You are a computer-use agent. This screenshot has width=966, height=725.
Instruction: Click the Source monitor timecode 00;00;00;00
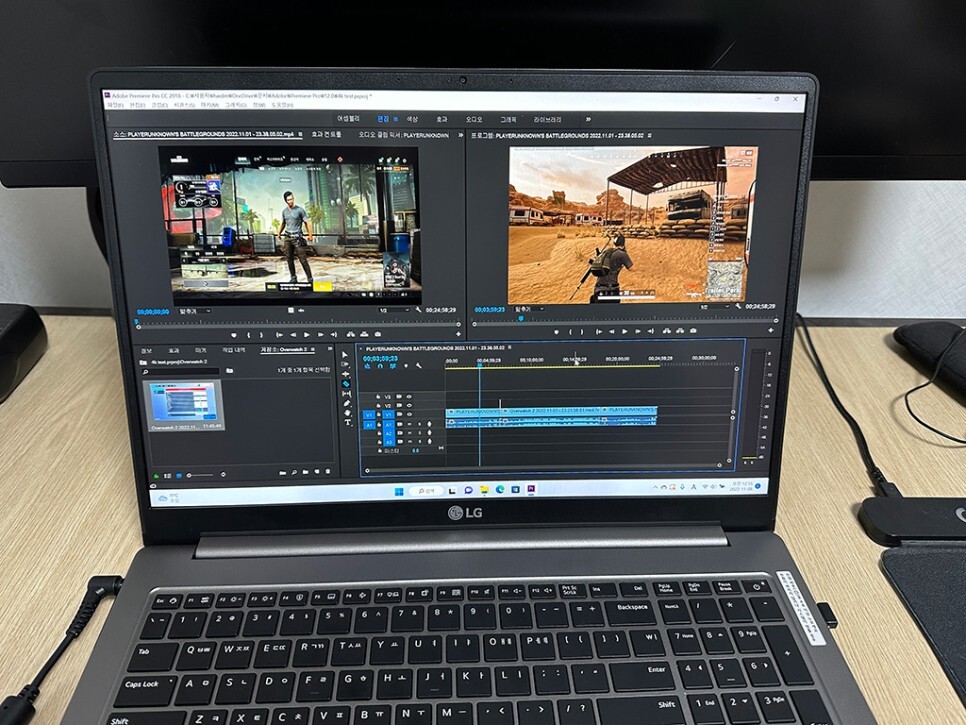[x=153, y=312]
